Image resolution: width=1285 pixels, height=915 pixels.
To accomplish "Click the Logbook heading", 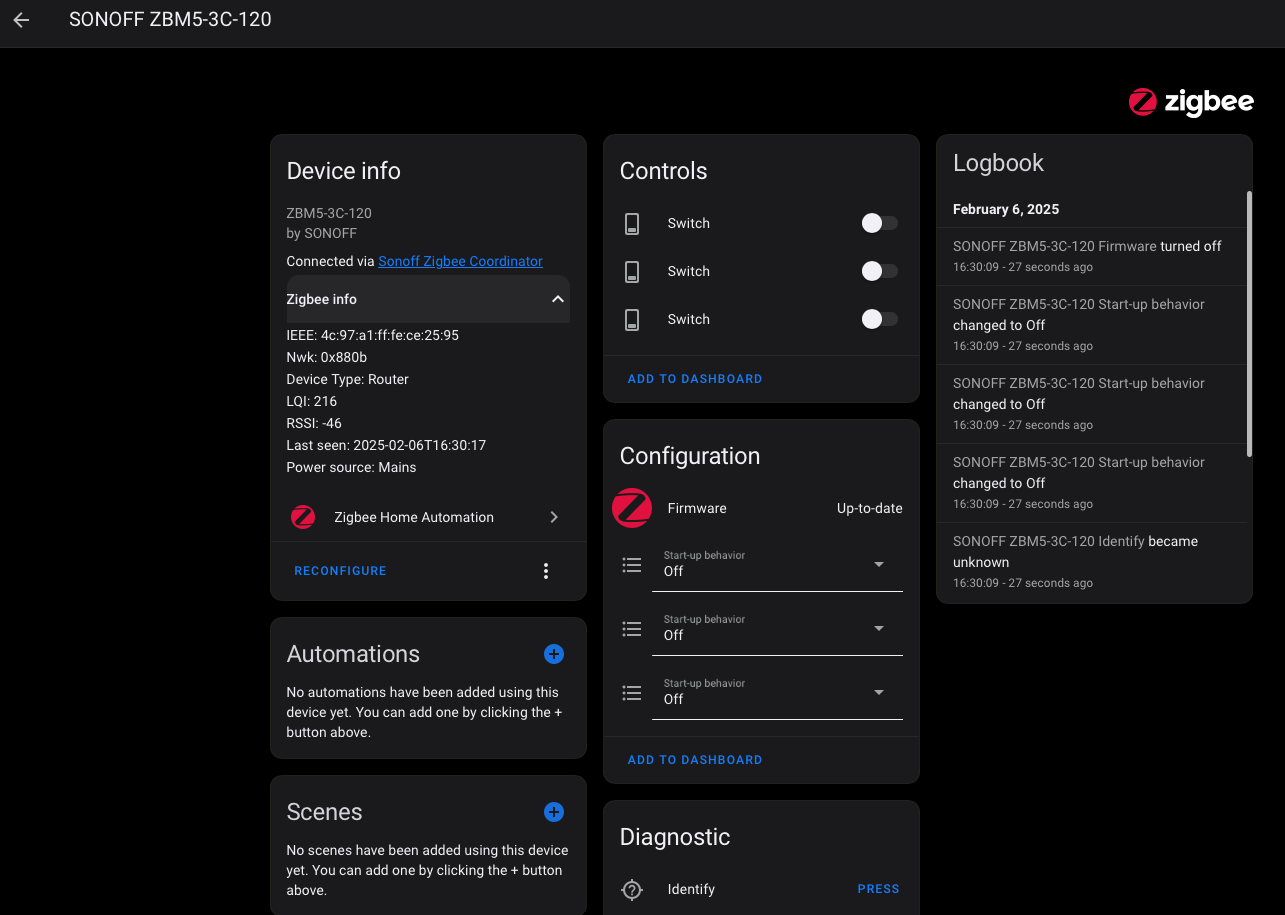I will [998, 163].
